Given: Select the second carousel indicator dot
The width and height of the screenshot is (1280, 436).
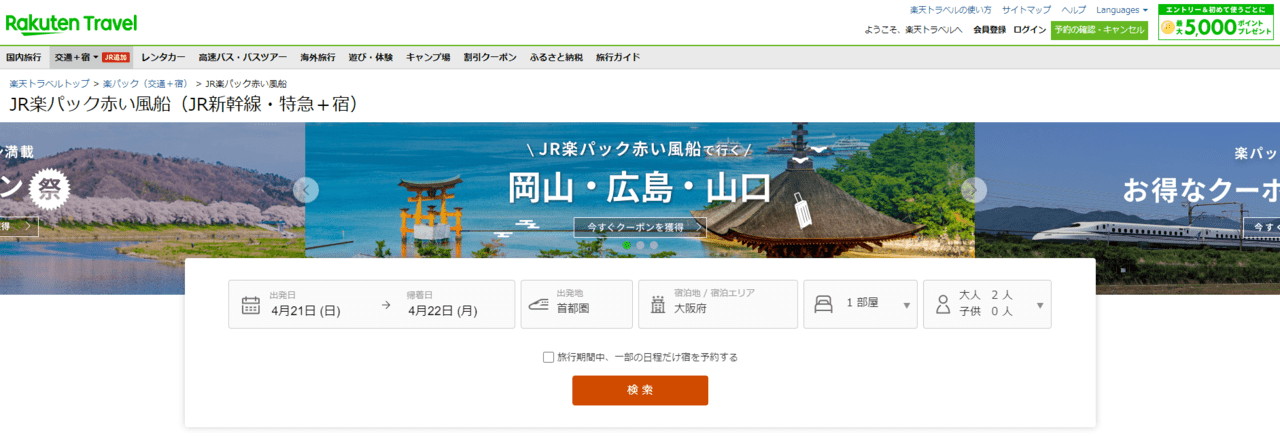Looking at the screenshot, I should [x=640, y=245].
